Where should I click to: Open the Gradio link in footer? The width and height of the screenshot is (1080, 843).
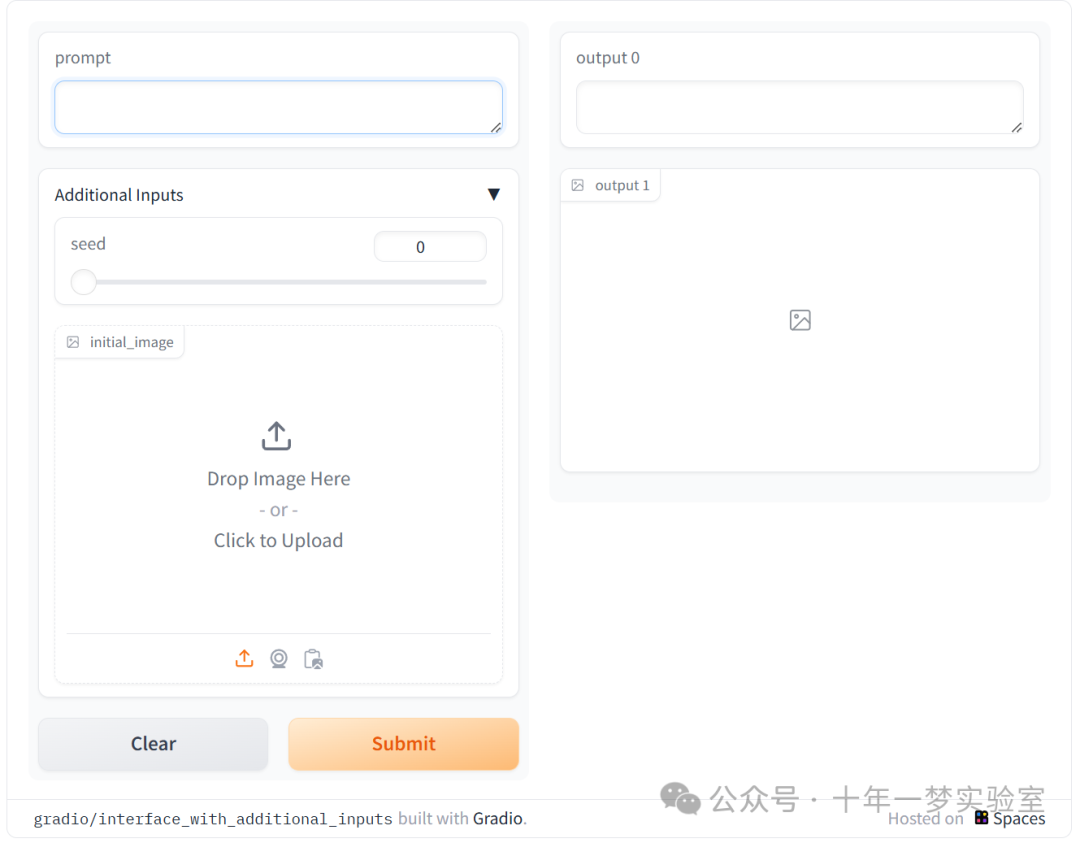[x=497, y=818]
